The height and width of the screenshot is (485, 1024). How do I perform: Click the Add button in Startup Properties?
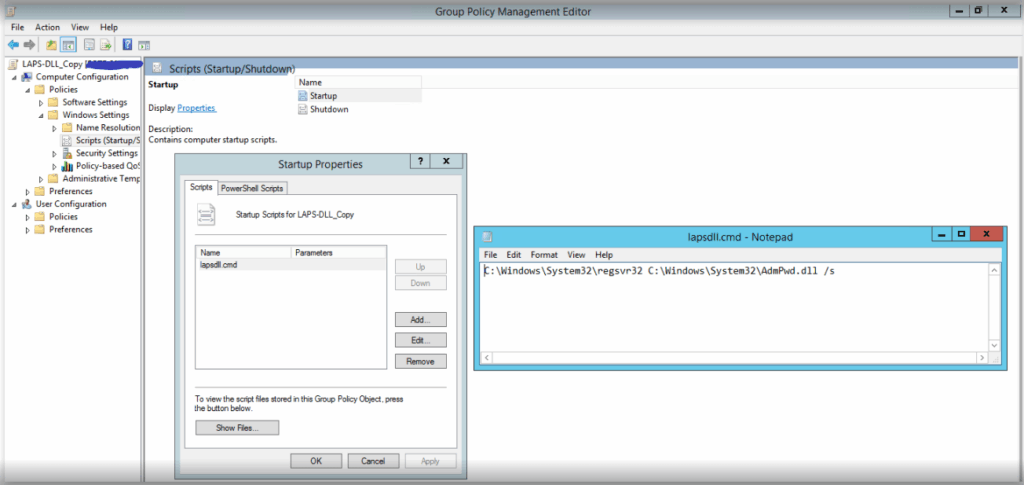420,320
